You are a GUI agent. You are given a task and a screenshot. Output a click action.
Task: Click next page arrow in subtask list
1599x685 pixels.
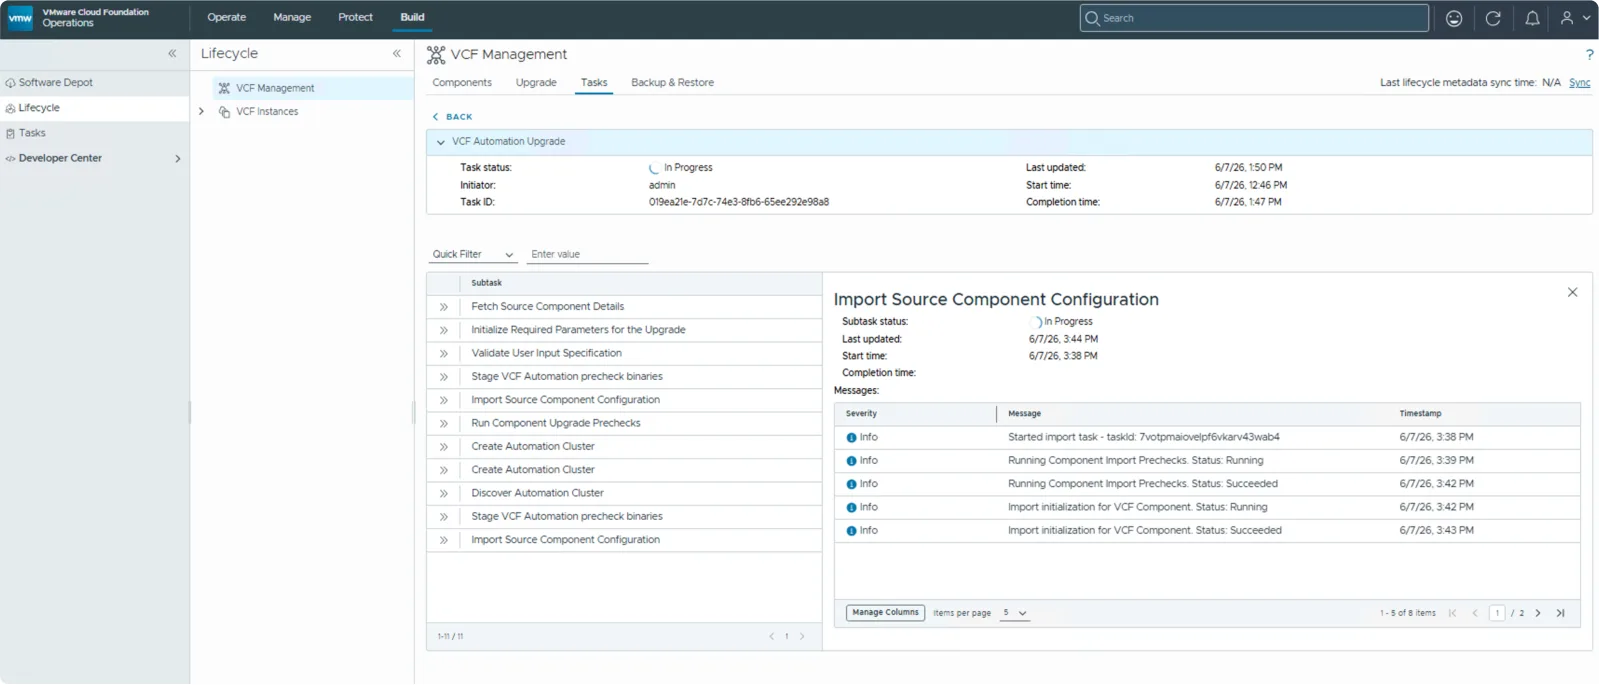[802, 636]
